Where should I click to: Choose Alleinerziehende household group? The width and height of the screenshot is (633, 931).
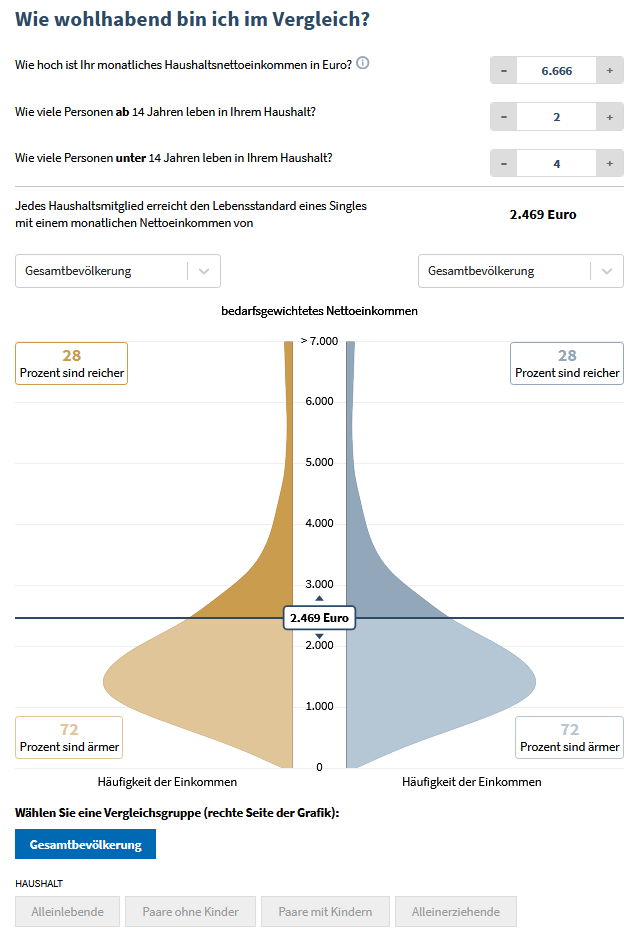[x=456, y=911]
